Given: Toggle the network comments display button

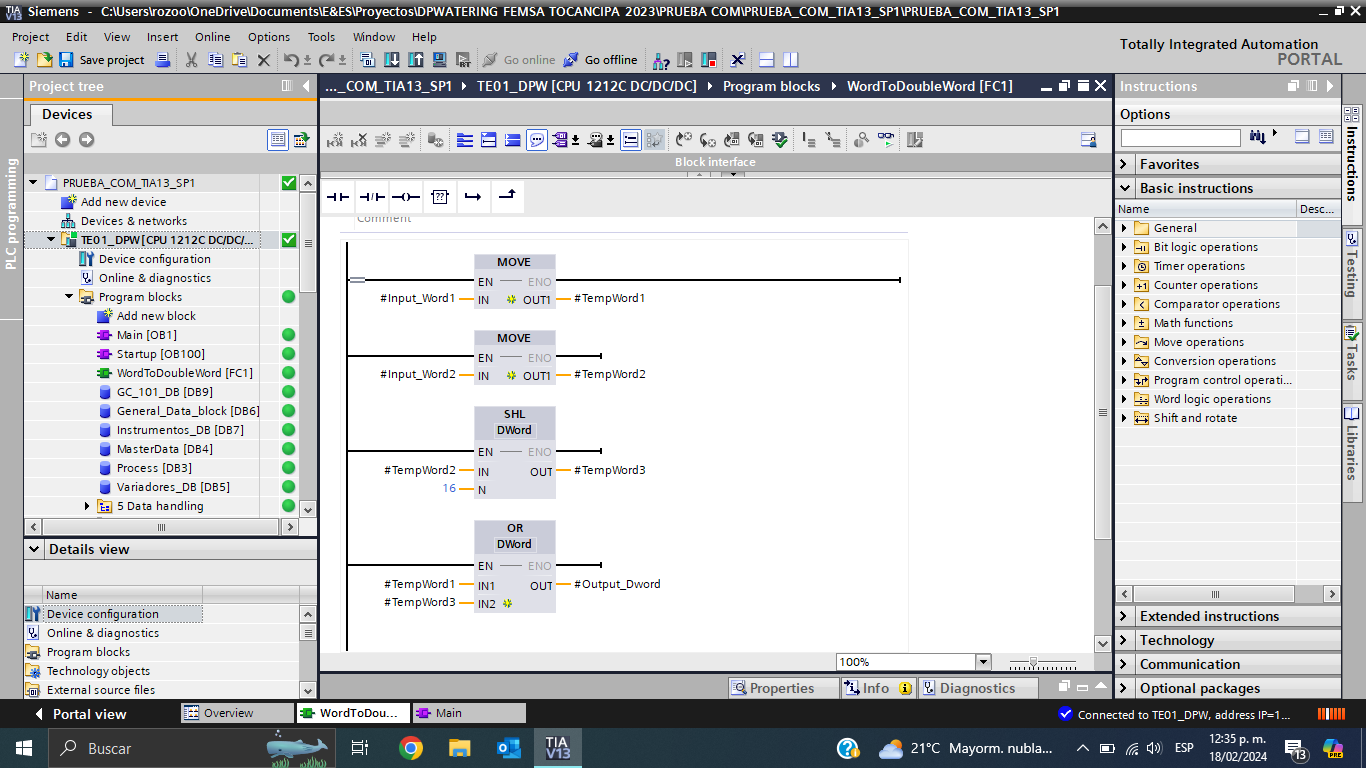Looking at the screenshot, I should click(537, 140).
